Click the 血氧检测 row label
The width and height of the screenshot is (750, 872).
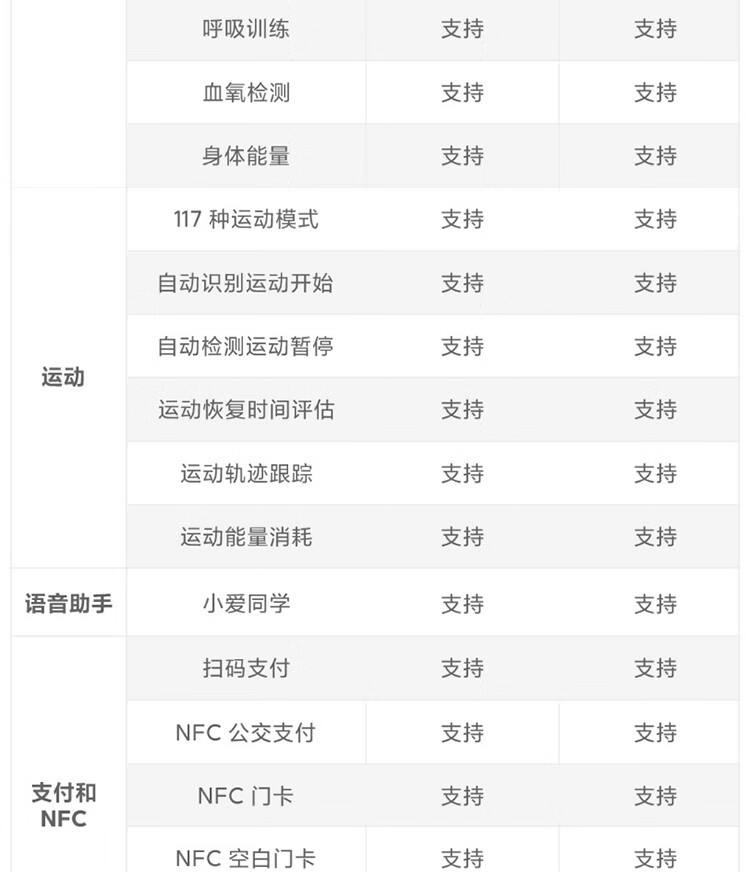pyautogui.click(x=246, y=92)
